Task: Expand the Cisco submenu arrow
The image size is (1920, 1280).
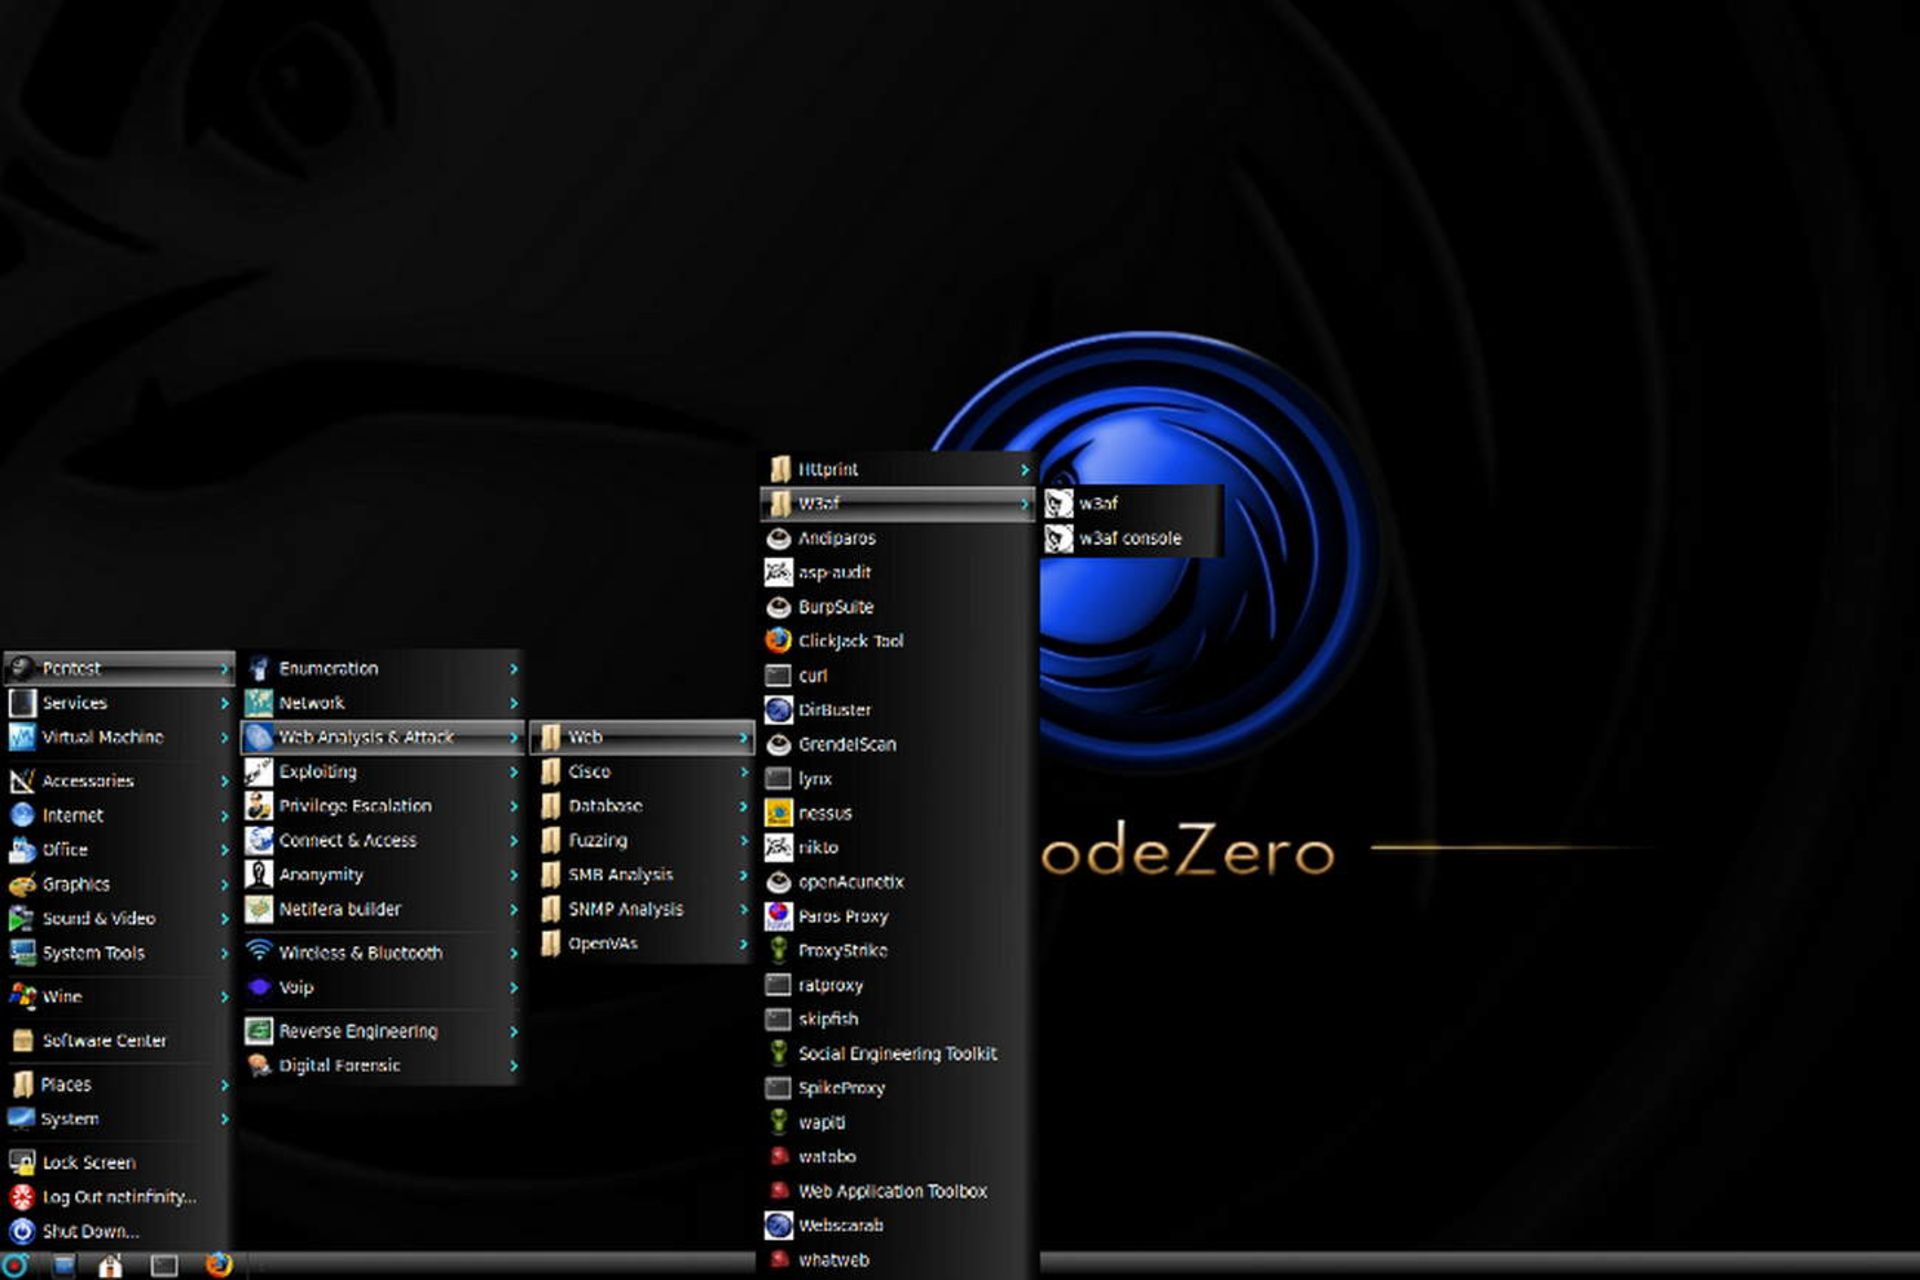Action: 744,772
